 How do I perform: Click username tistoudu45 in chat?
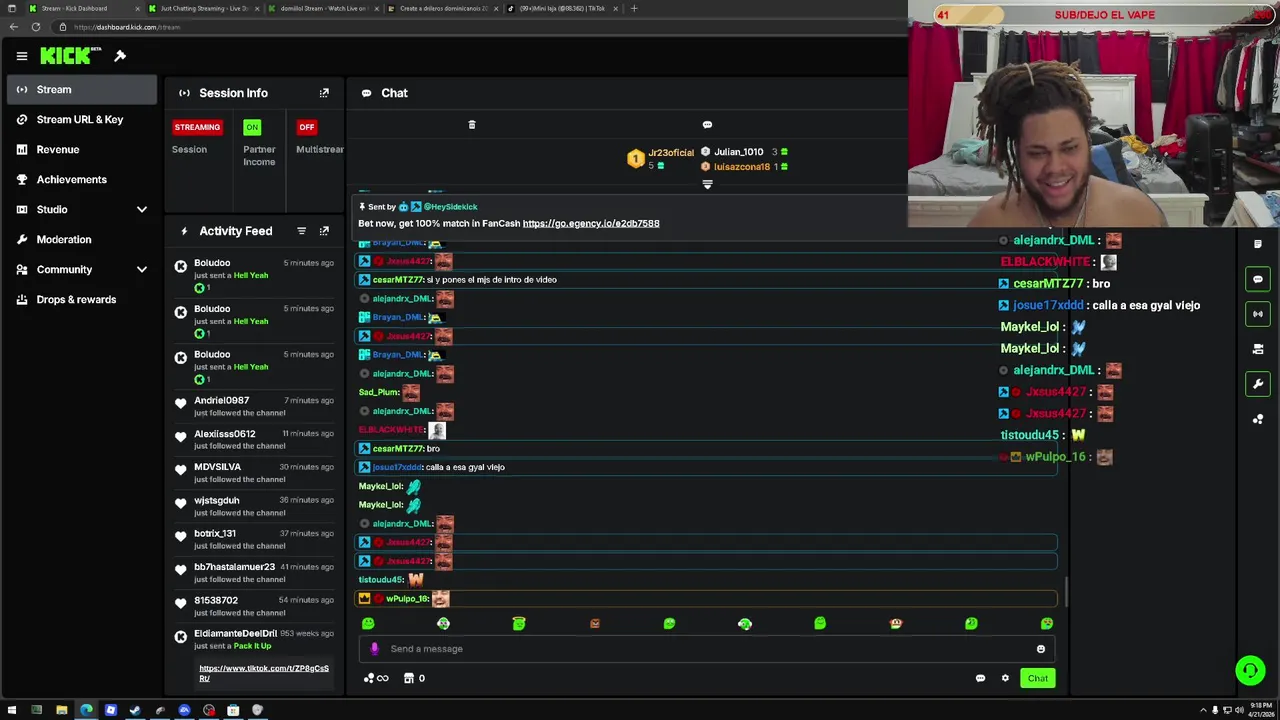click(x=381, y=580)
